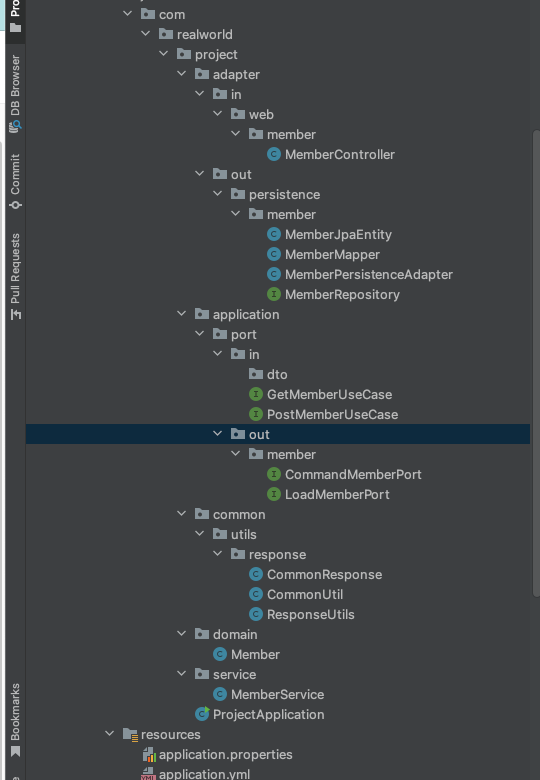Collapse the response package chevron
This screenshot has height=780, width=540.
[x=217, y=553]
